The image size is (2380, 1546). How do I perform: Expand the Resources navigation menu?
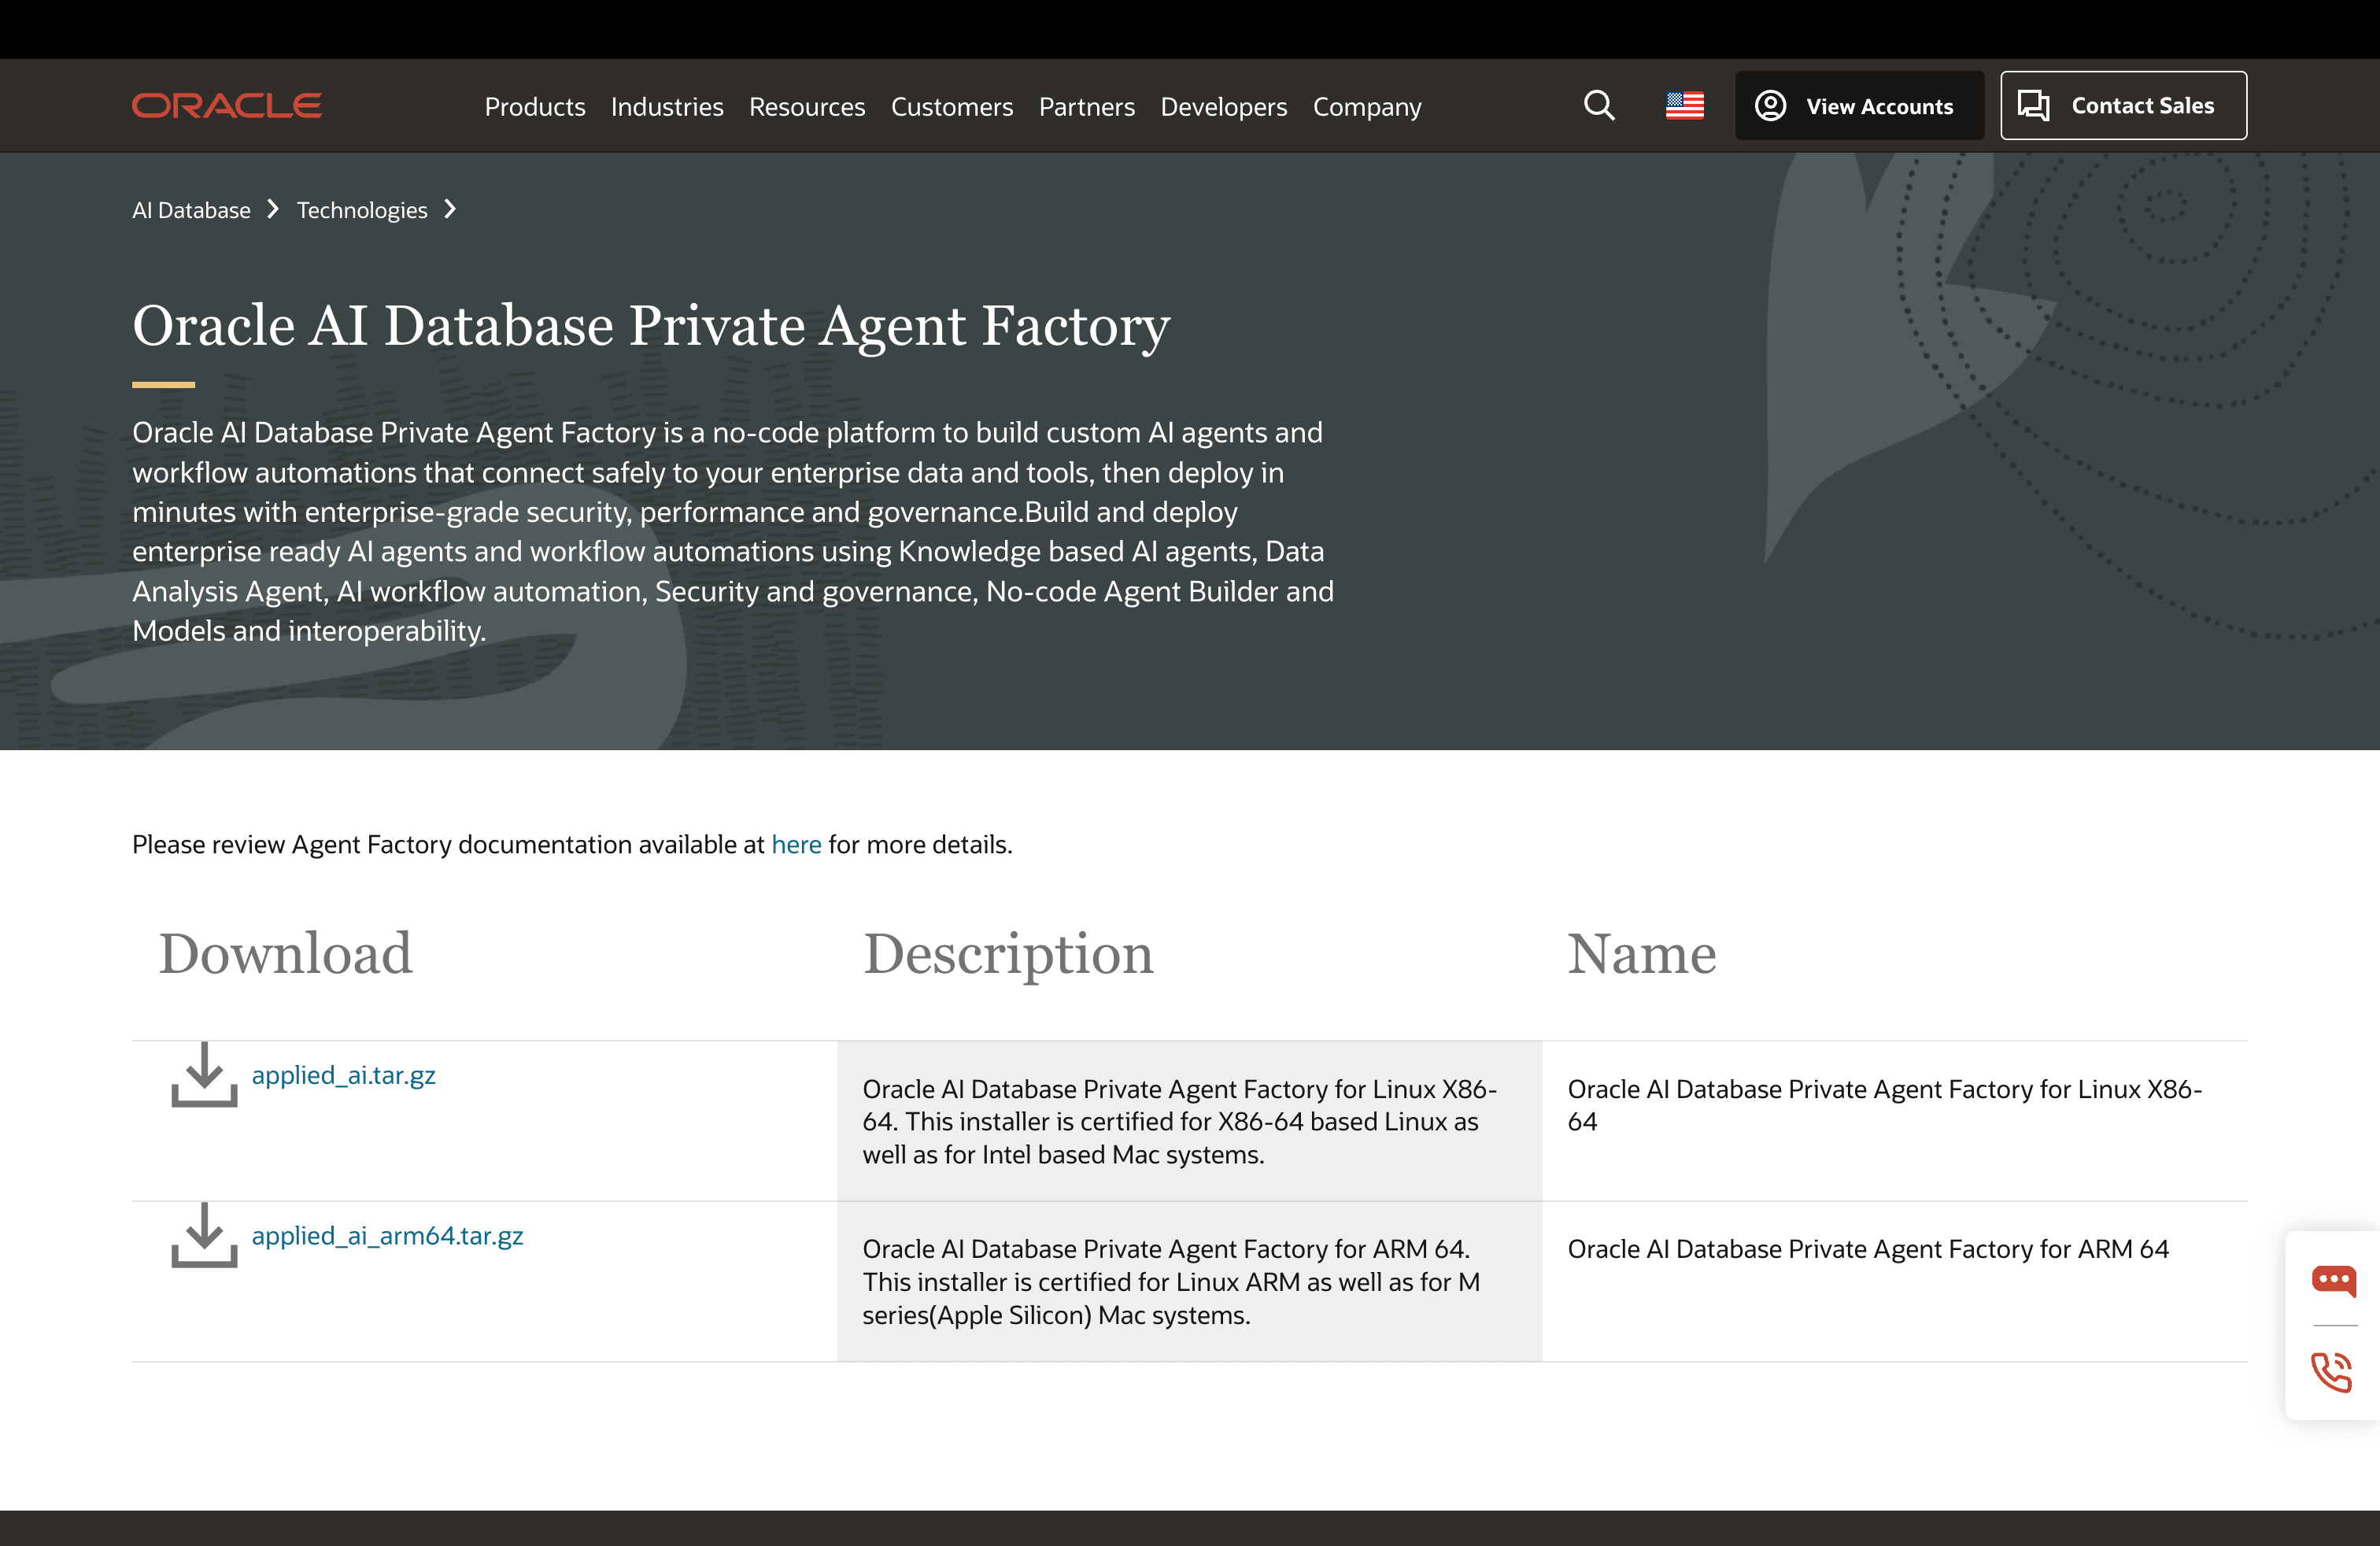click(x=807, y=107)
